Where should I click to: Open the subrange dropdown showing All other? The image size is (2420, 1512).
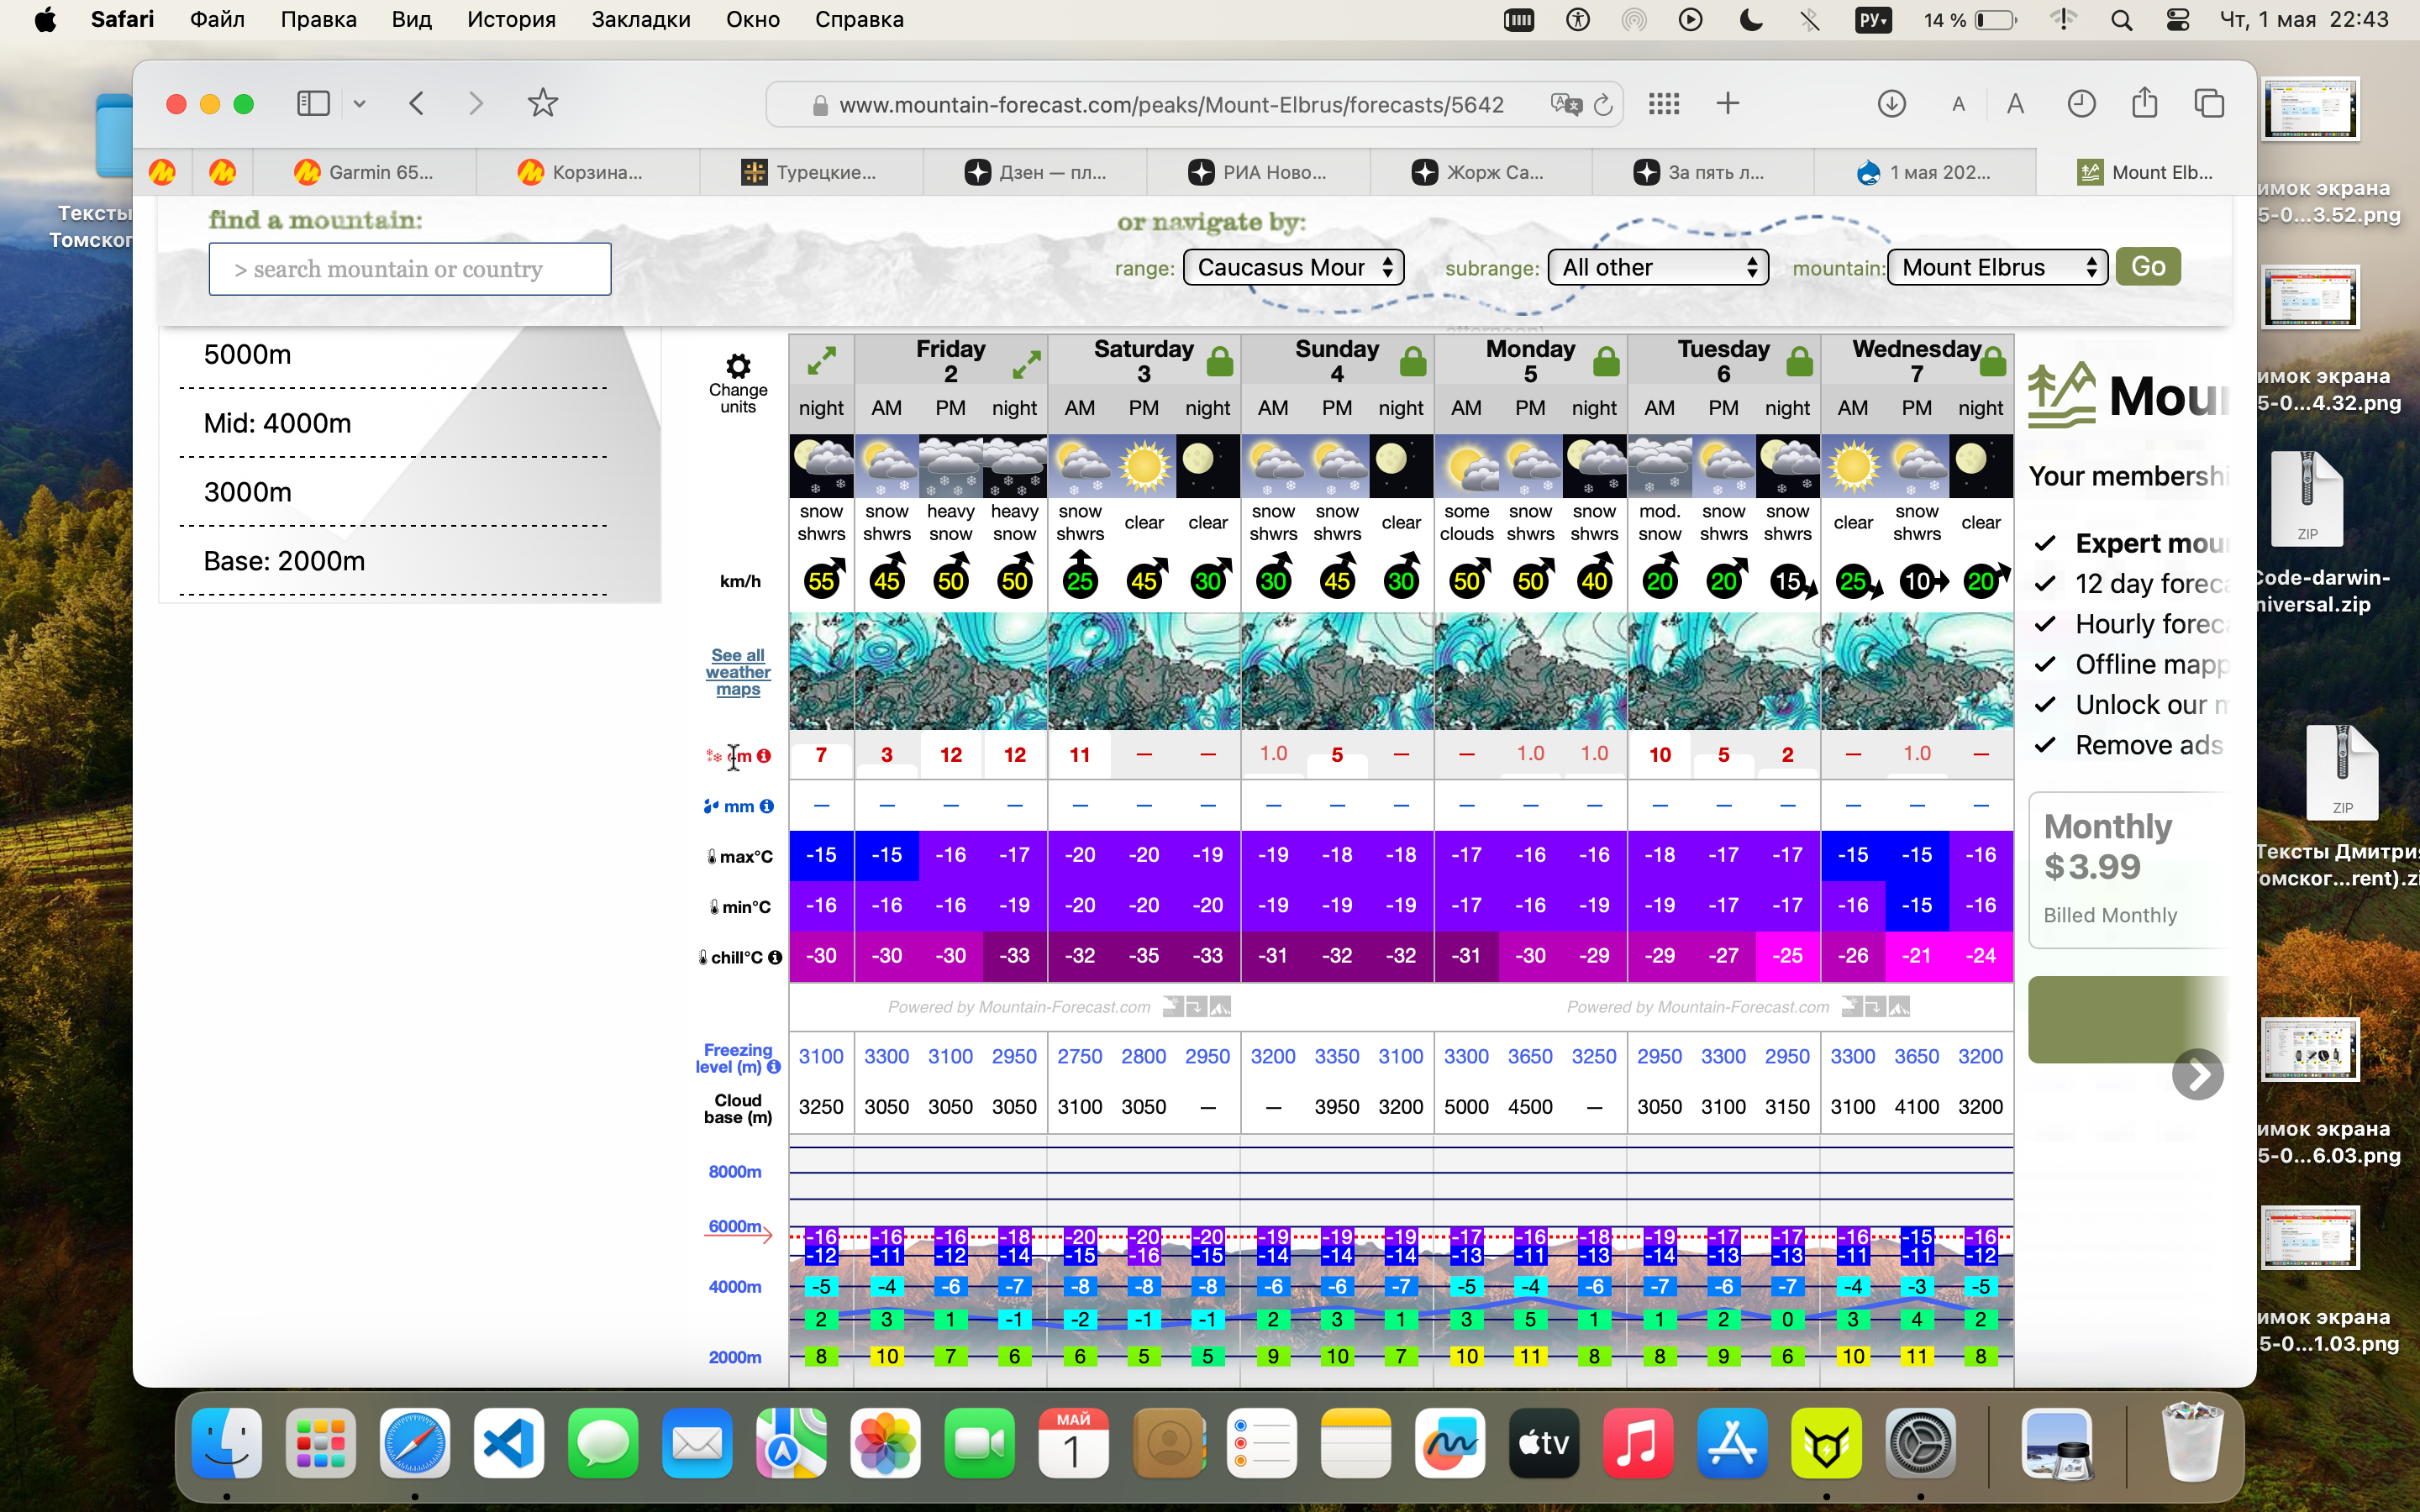[x=1658, y=267]
